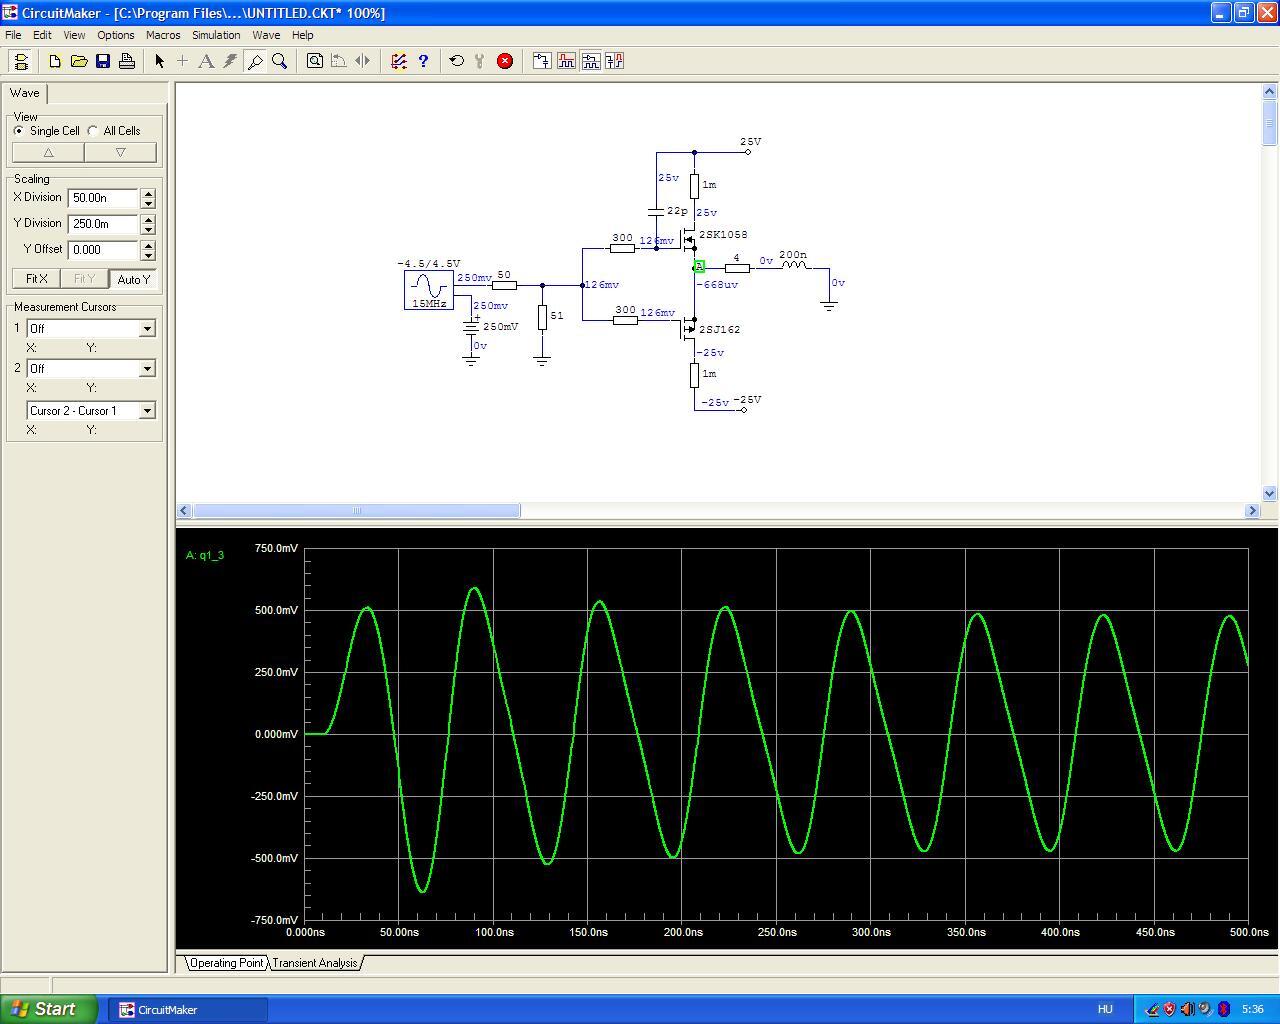Screen dimensions: 1280x1024
Task: Select the Single Cell radio button
Action: 19,131
